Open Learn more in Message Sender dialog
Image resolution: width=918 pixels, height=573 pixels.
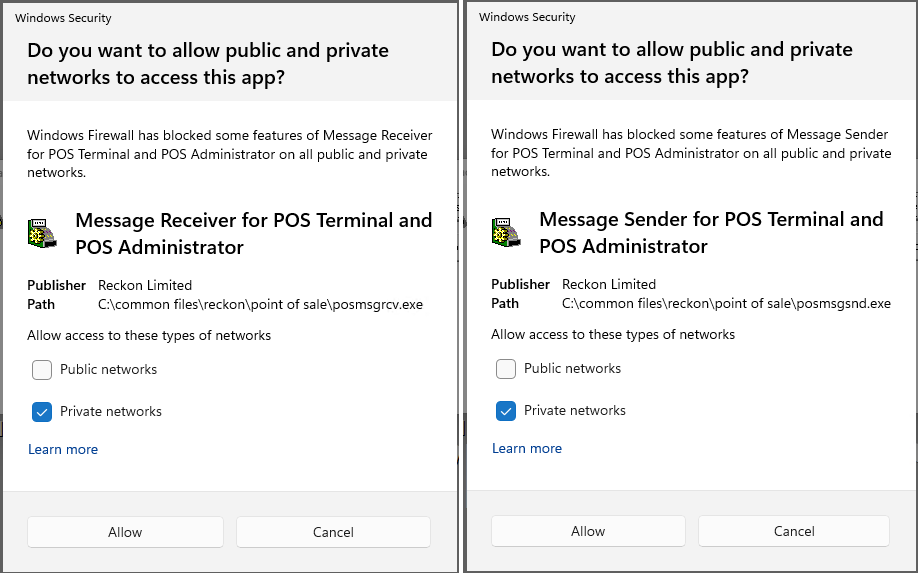click(527, 449)
